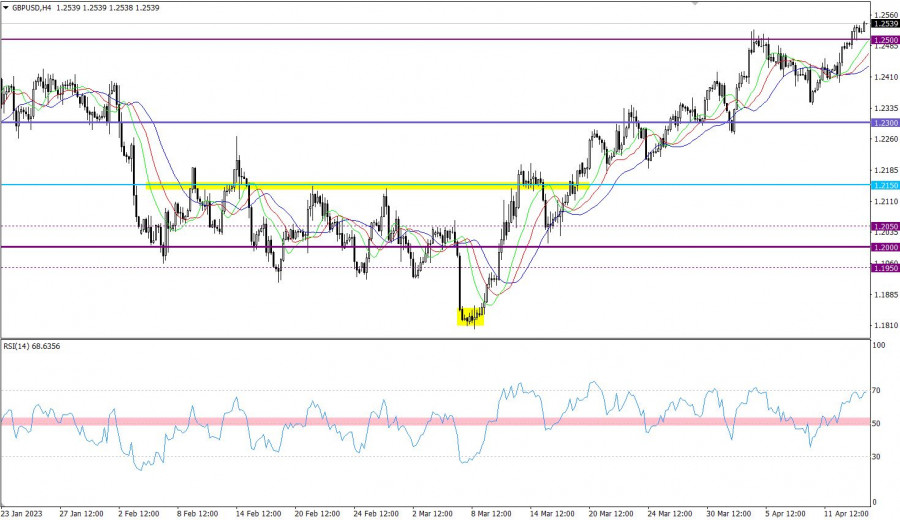Open the GBPUSD,H4 chart dropdown arrow
Viewport: 900px width, 520px height.
click(6, 8)
